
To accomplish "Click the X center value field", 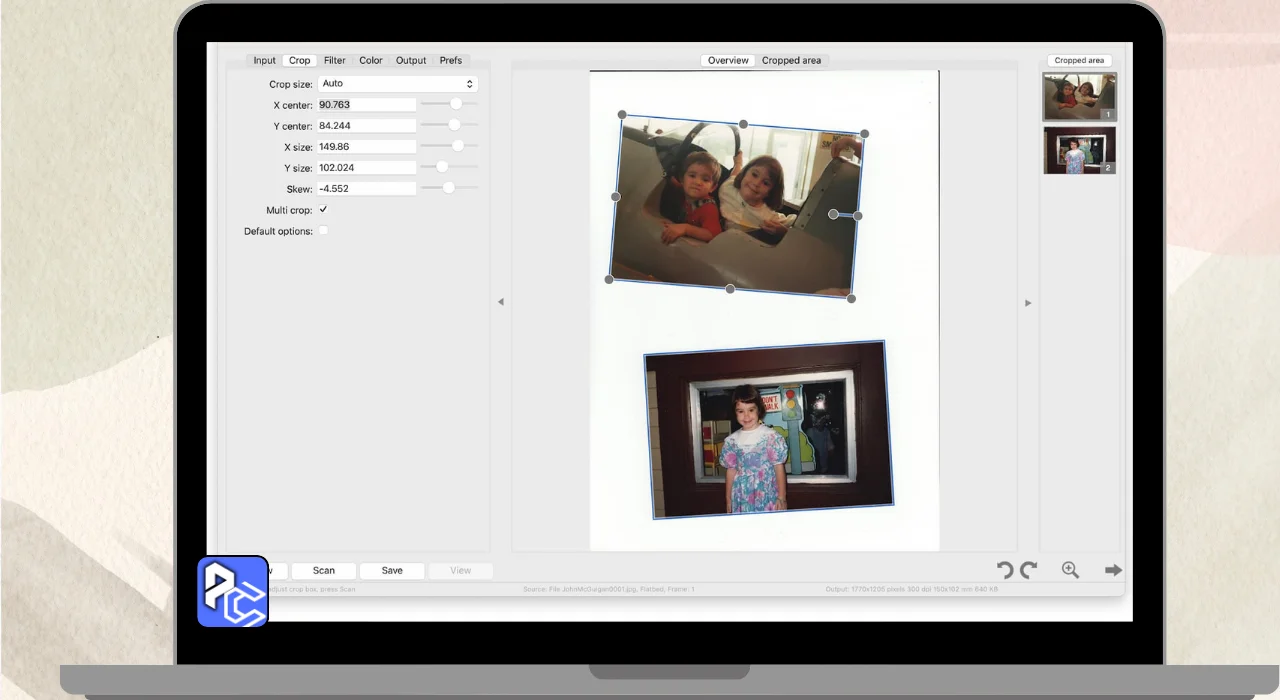I will (366, 105).
